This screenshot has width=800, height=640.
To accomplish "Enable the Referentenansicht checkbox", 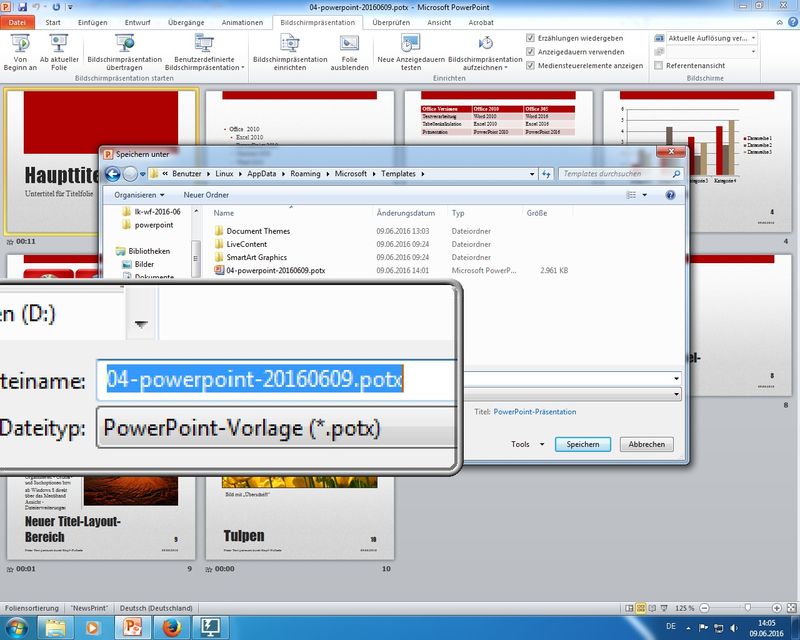I will tap(658, 66).
